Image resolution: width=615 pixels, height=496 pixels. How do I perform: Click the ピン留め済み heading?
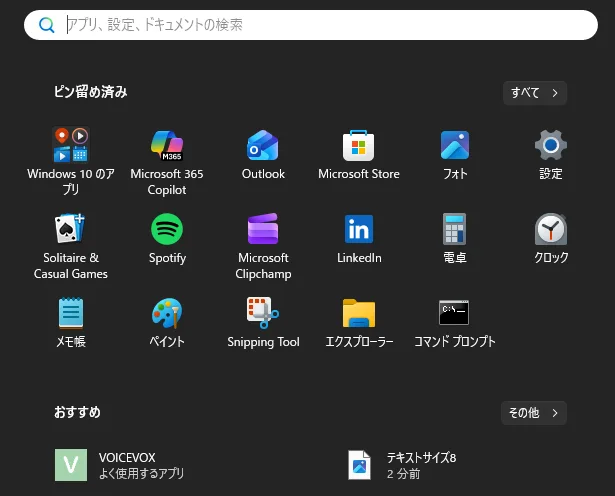tap(91, 92)
